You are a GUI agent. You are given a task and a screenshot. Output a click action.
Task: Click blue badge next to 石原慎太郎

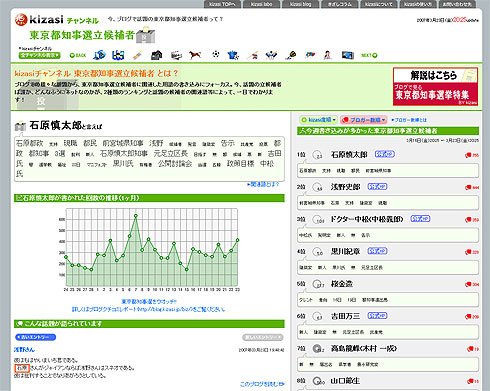(x=385, y=154)
